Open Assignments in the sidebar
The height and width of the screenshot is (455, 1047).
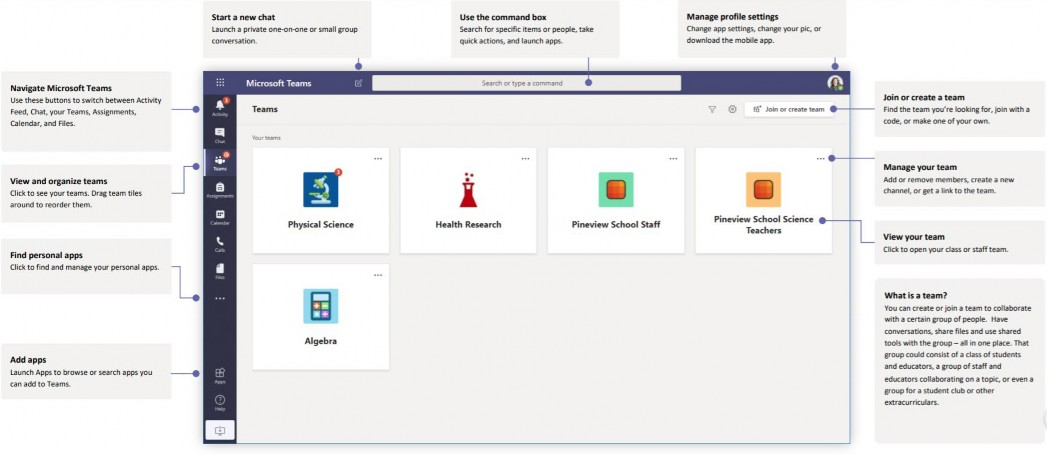pyautogui.click(x=220, y=190)
